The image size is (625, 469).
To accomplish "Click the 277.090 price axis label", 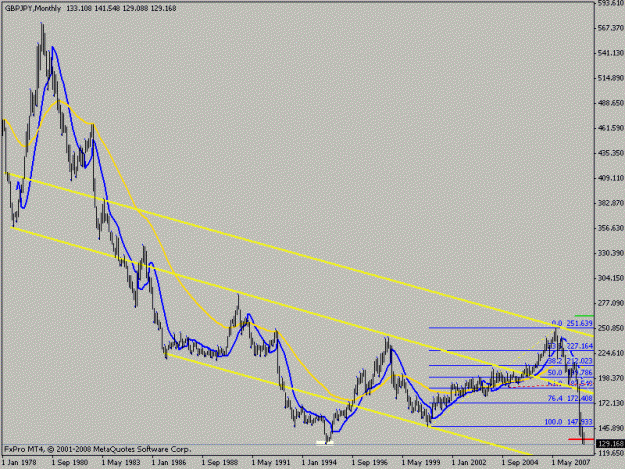I will coord(611,303).
